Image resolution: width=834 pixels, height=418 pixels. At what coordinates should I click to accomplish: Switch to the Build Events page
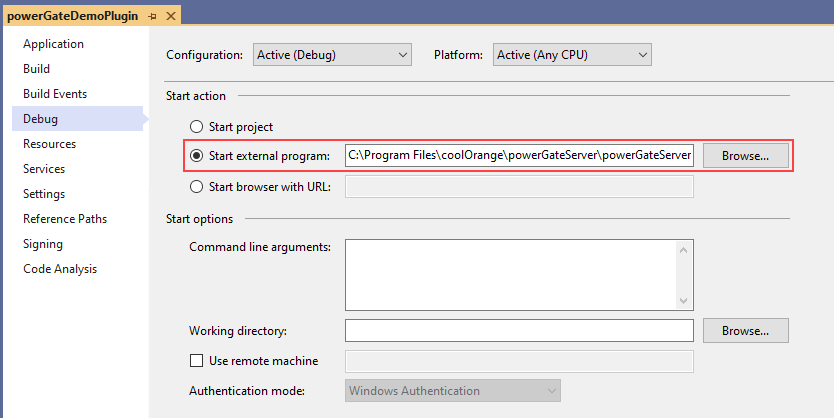coord(55,94)
